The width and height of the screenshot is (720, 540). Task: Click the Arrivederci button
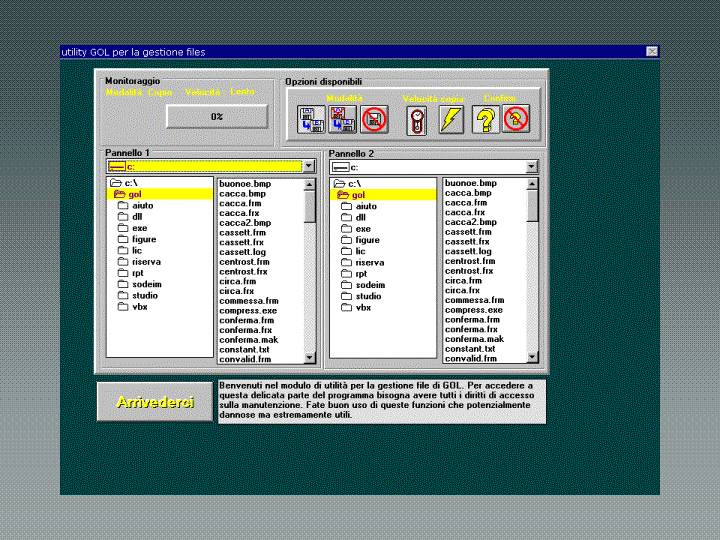155,402
